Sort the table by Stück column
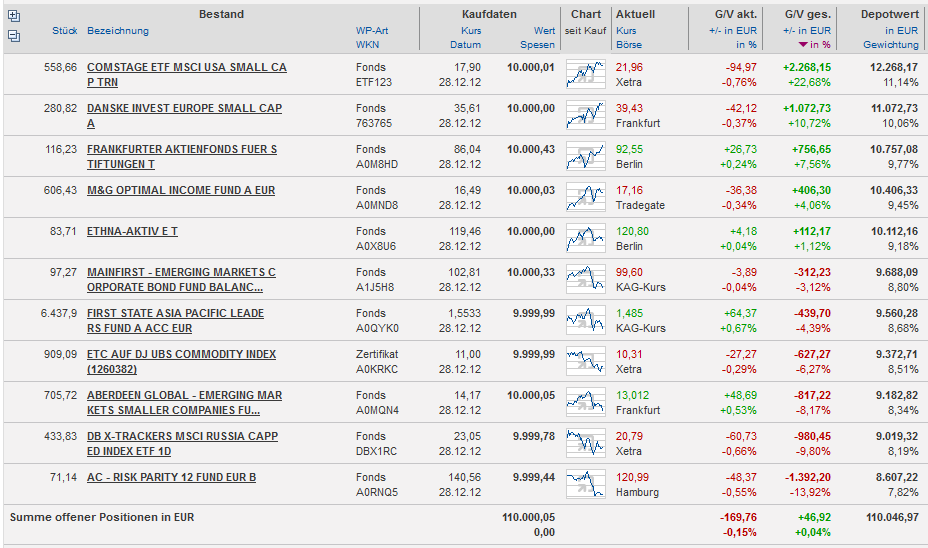The width and height of the screenshot is (928, 548). pos(64,31)
